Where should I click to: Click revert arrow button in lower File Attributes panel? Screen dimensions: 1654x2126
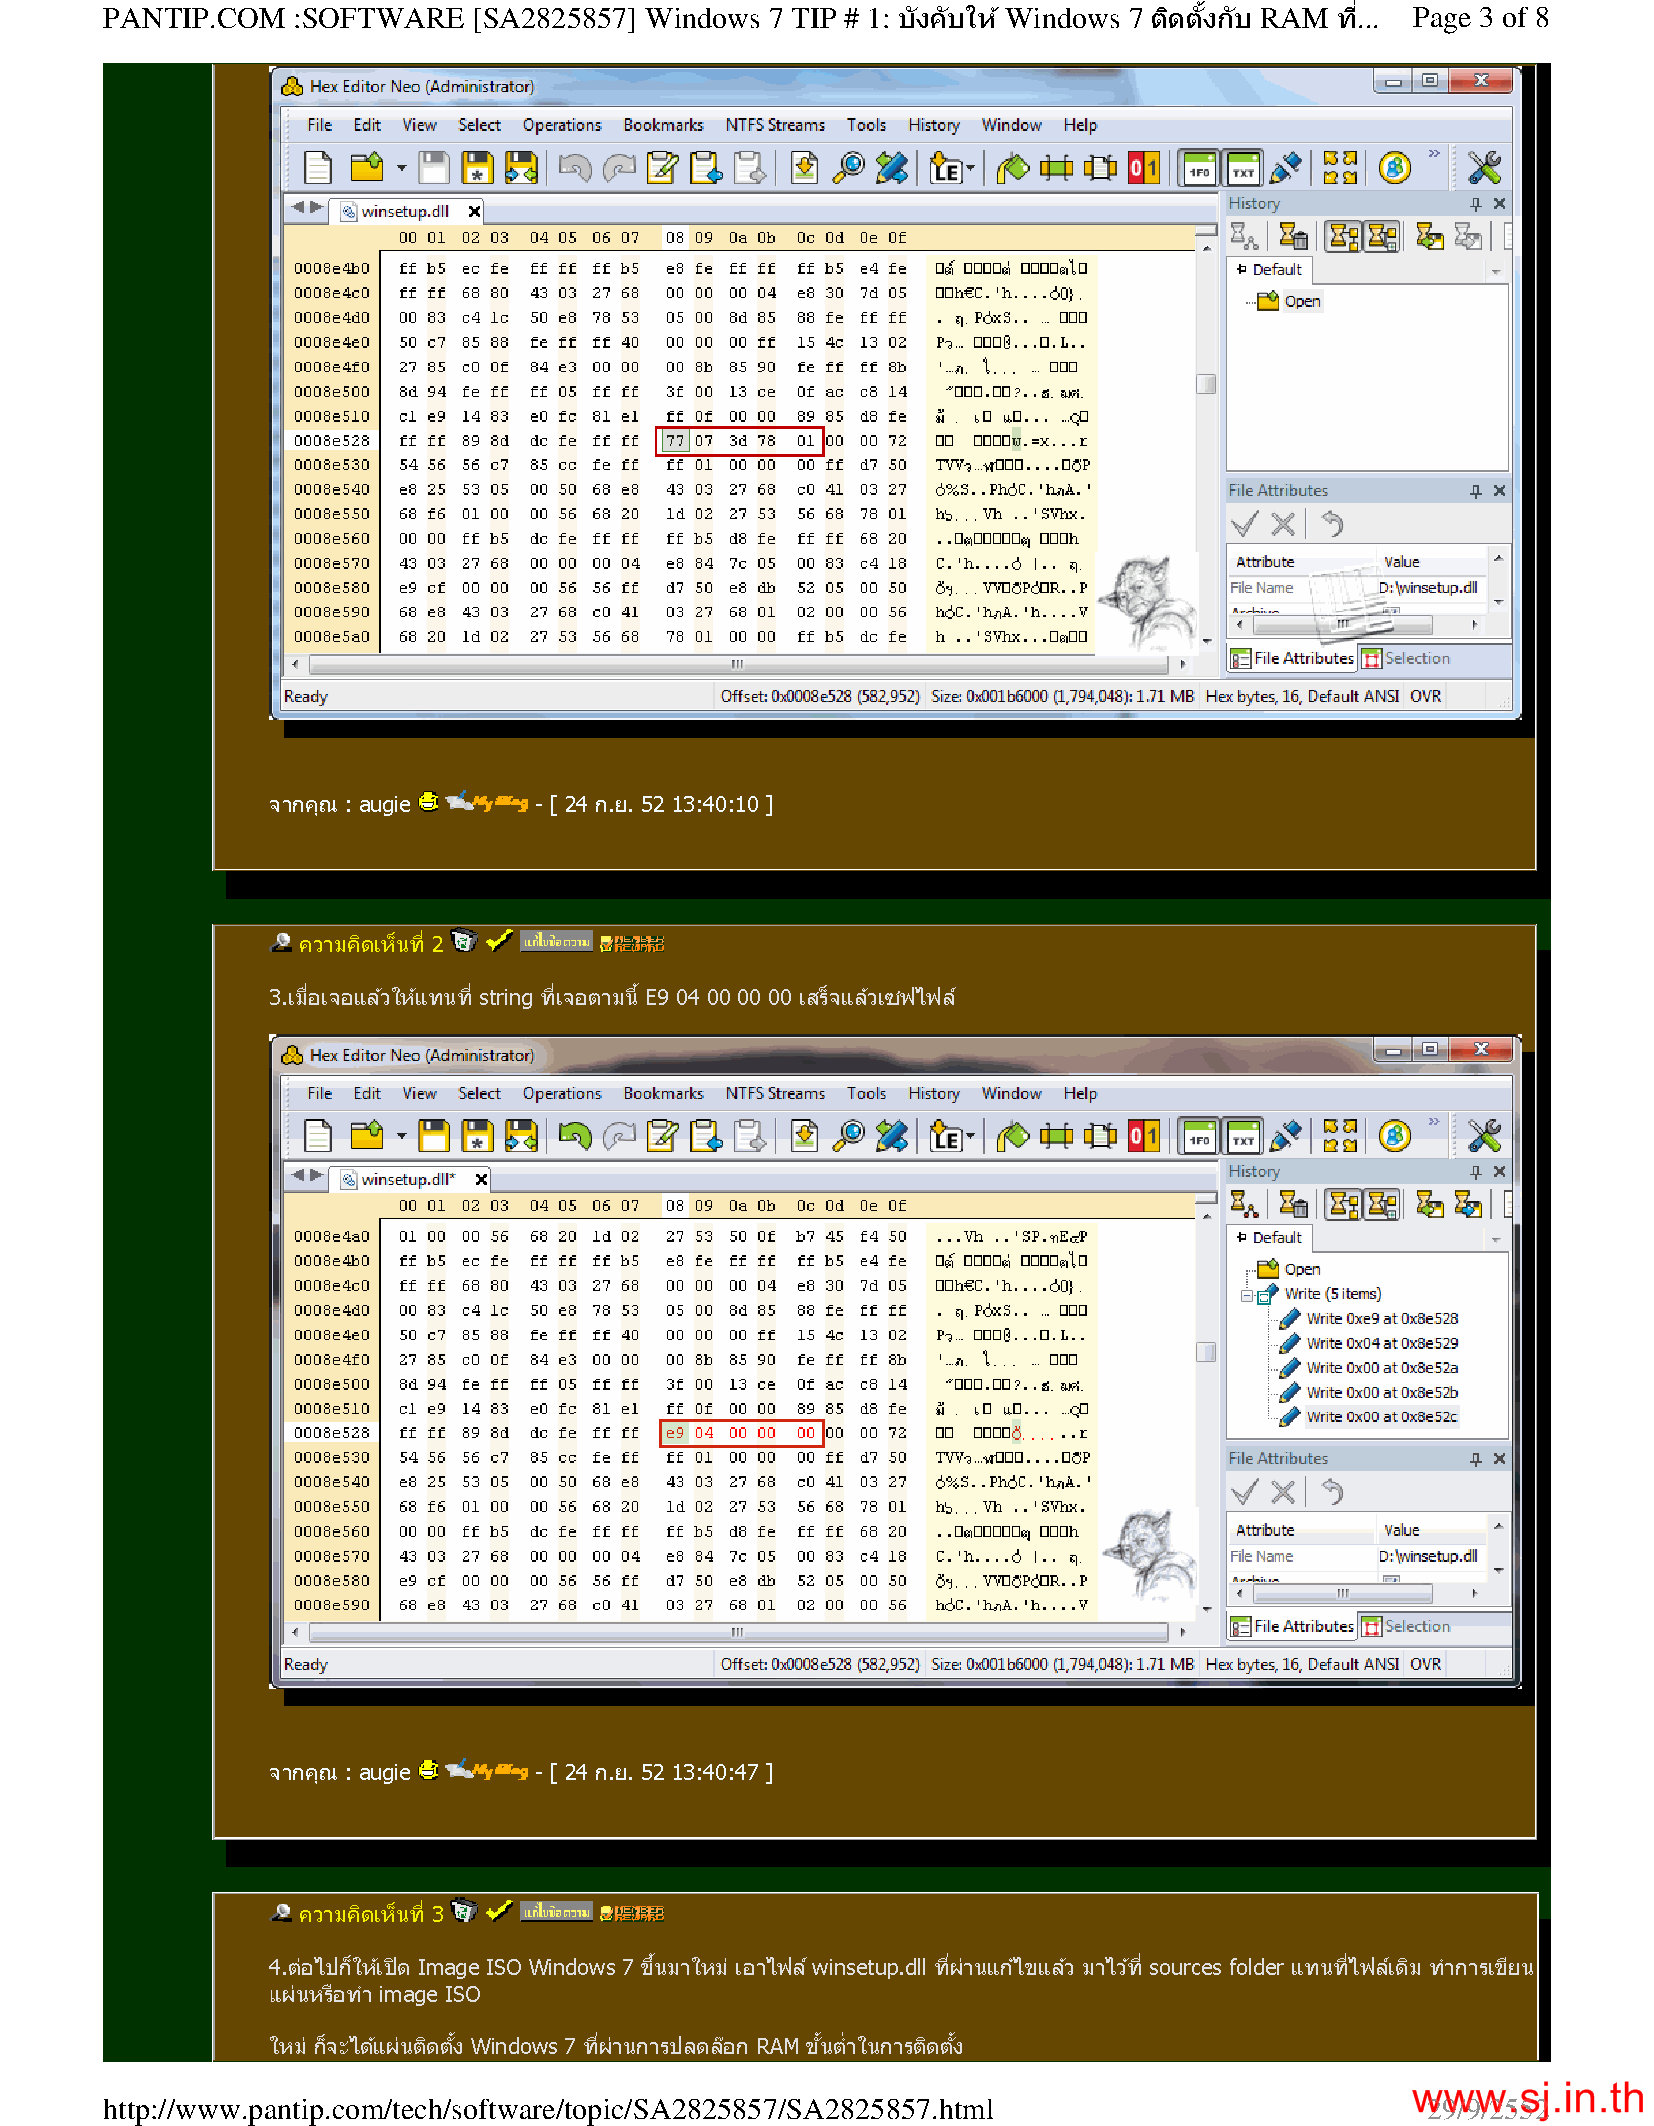[1332, 1492]
